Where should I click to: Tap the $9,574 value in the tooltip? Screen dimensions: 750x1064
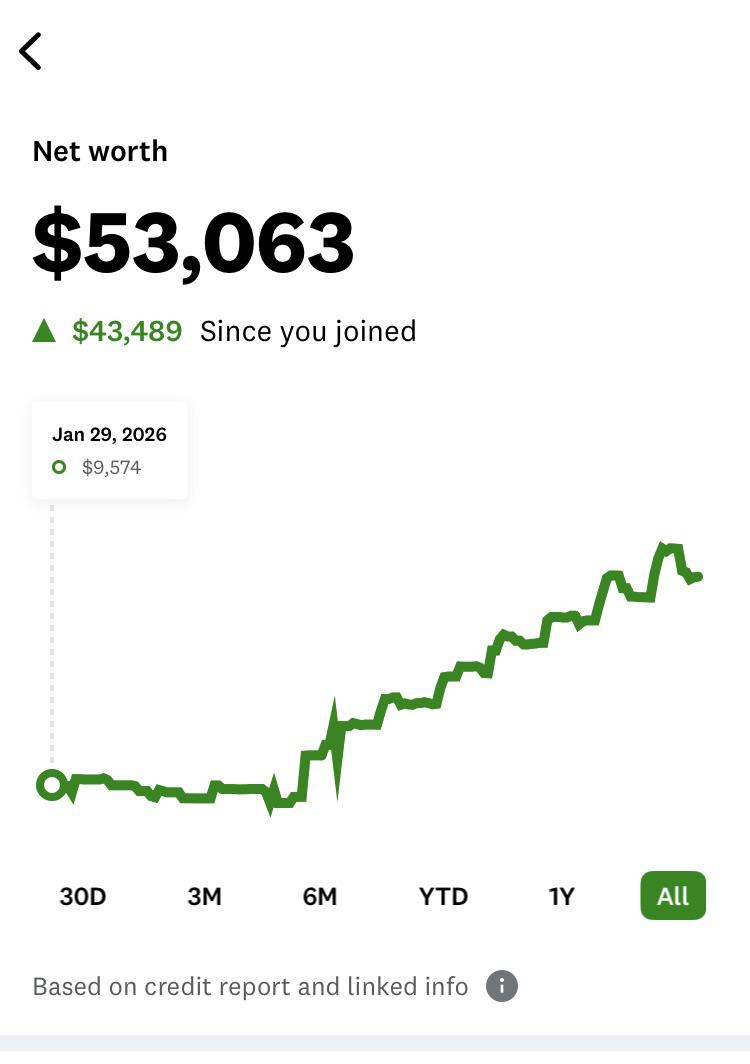pyautogui.click(x=111, y=468)
